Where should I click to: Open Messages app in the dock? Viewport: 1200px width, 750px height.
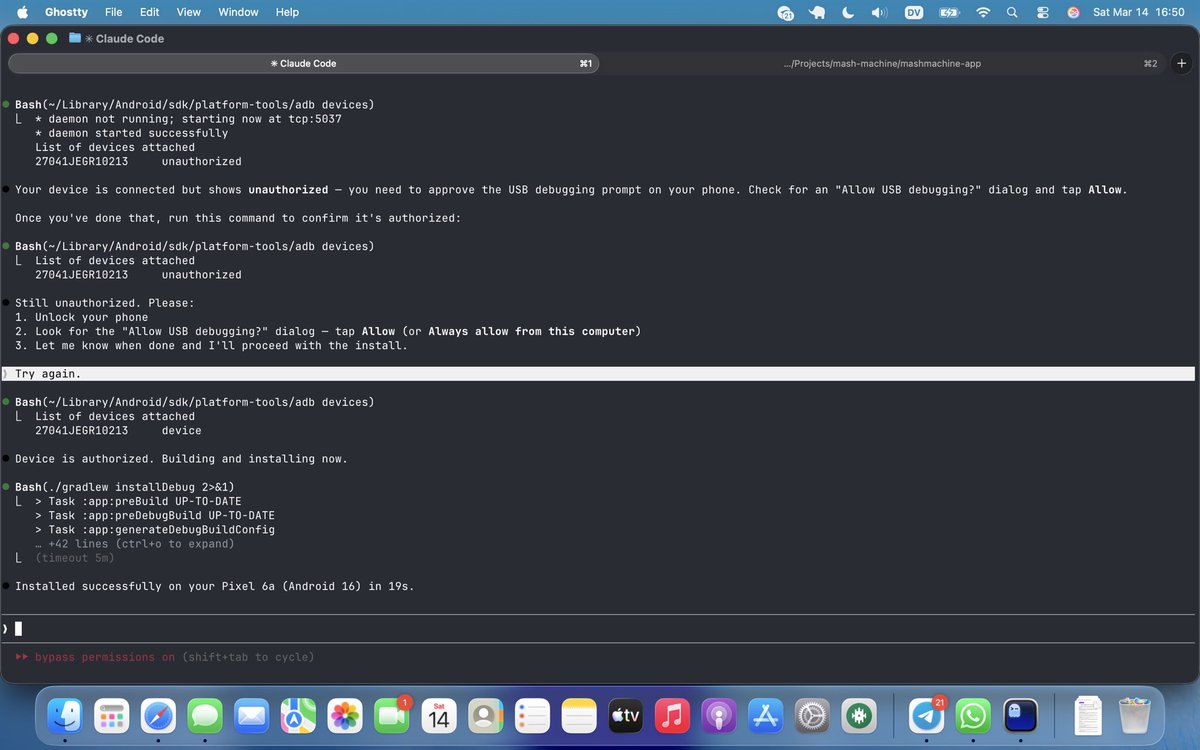[x=206, y=715]
